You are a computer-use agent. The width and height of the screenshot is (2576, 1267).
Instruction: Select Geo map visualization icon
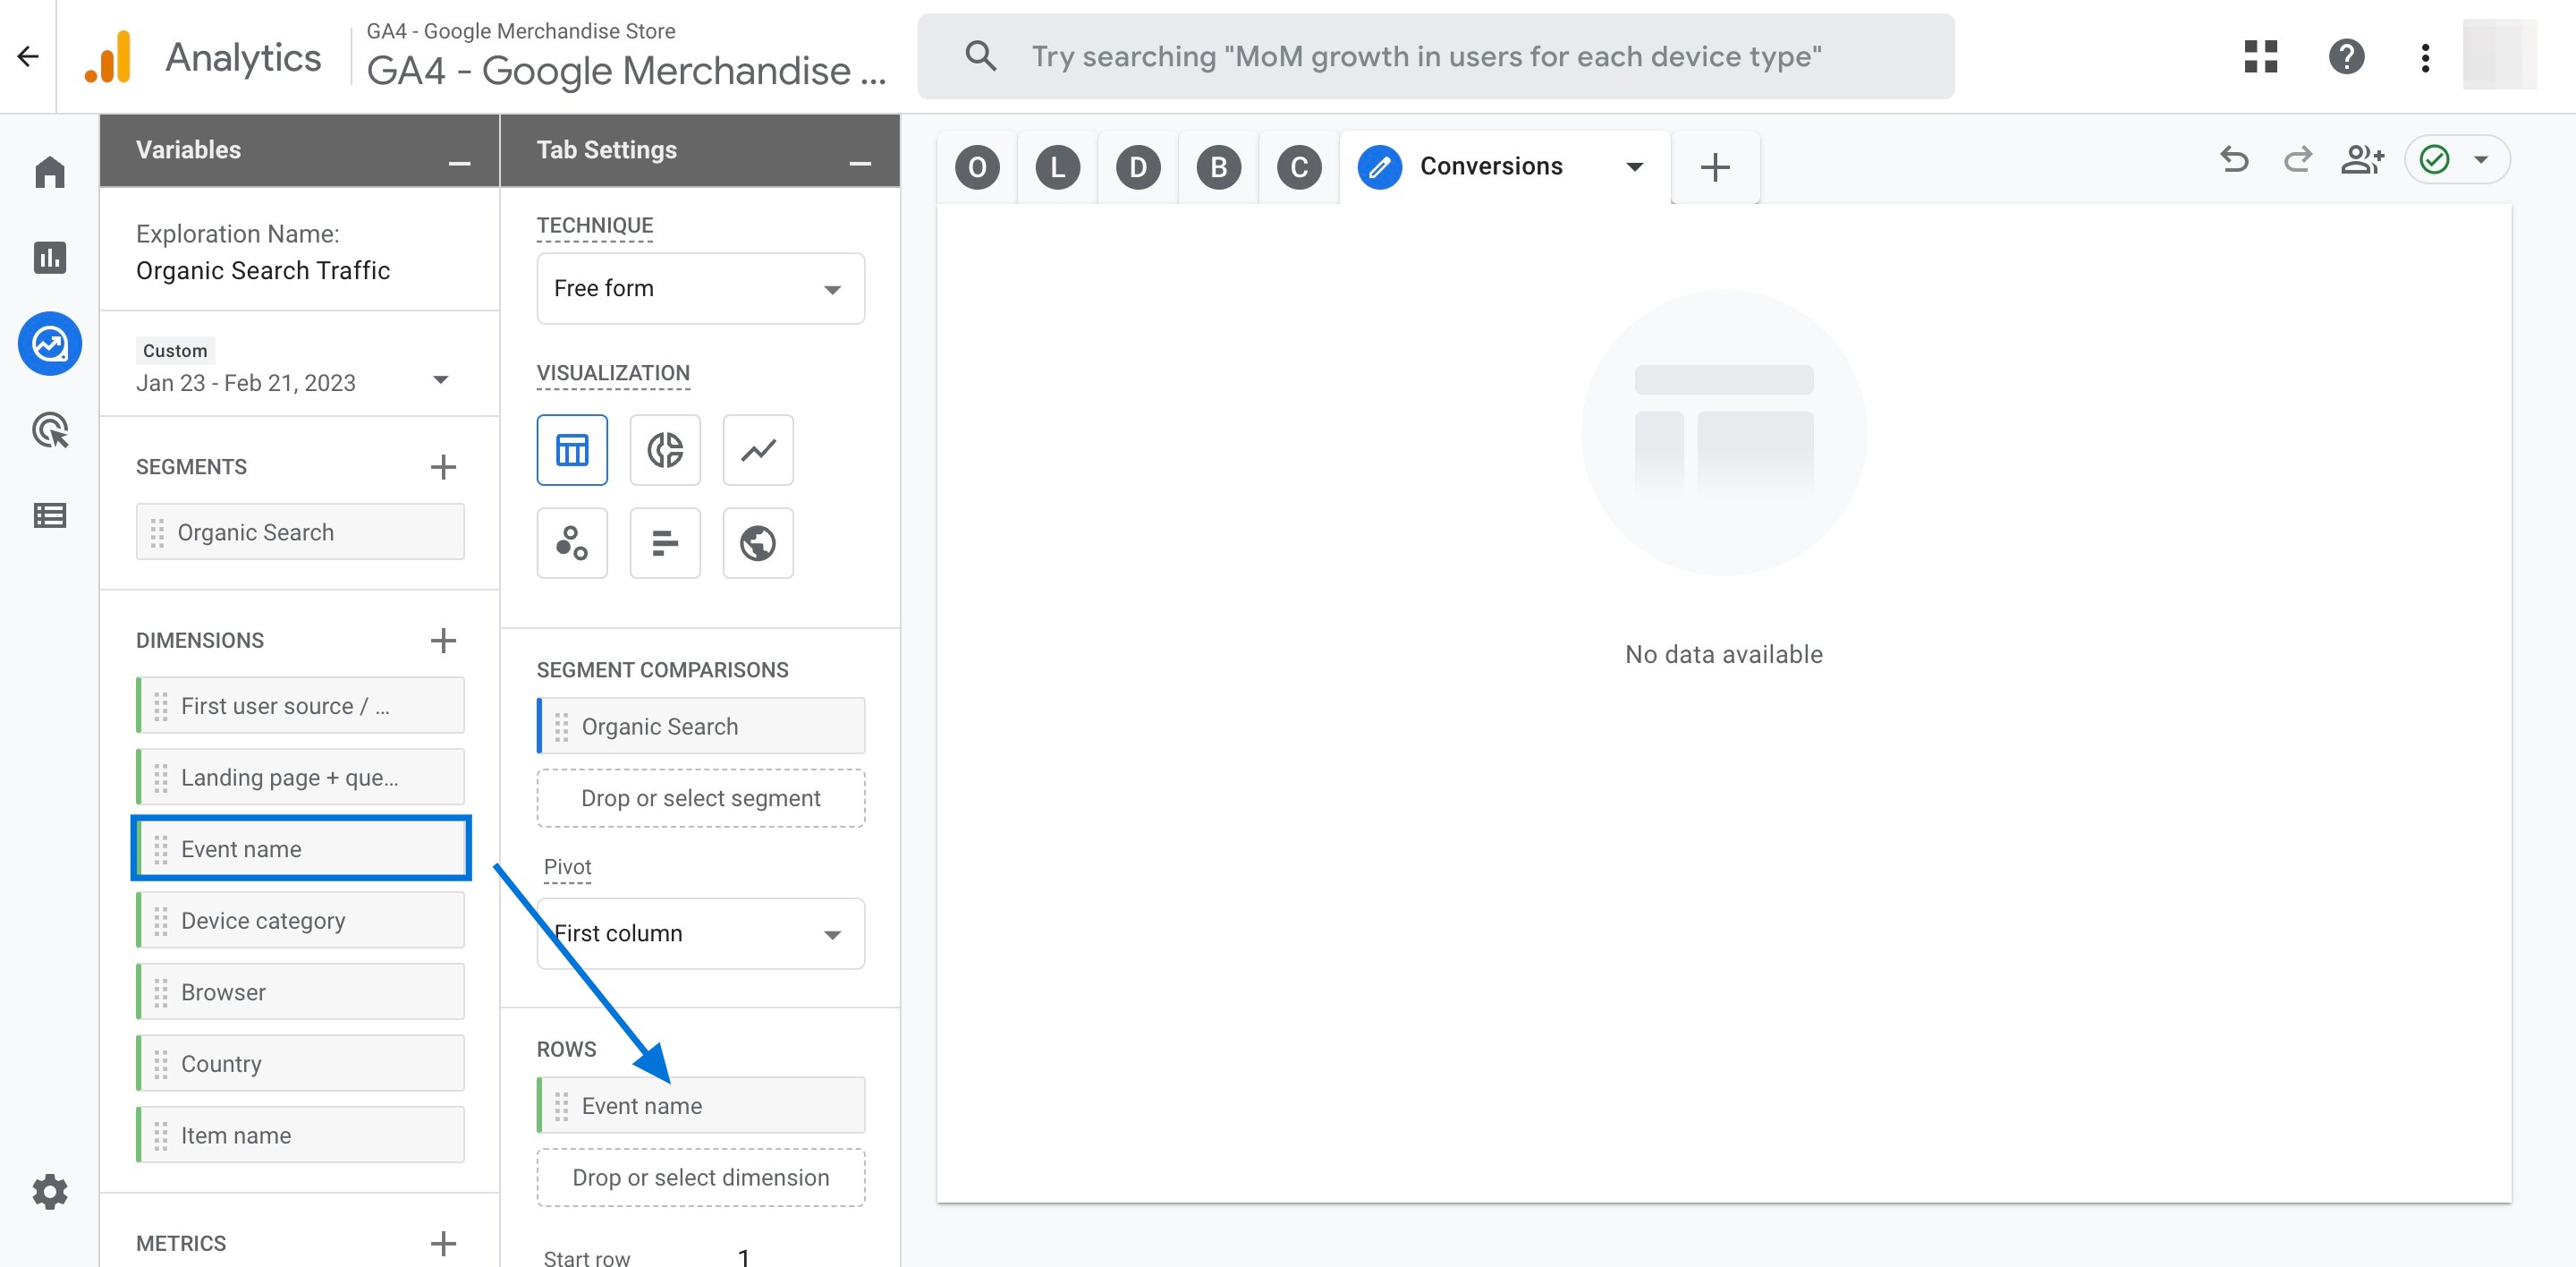[758, 543]
